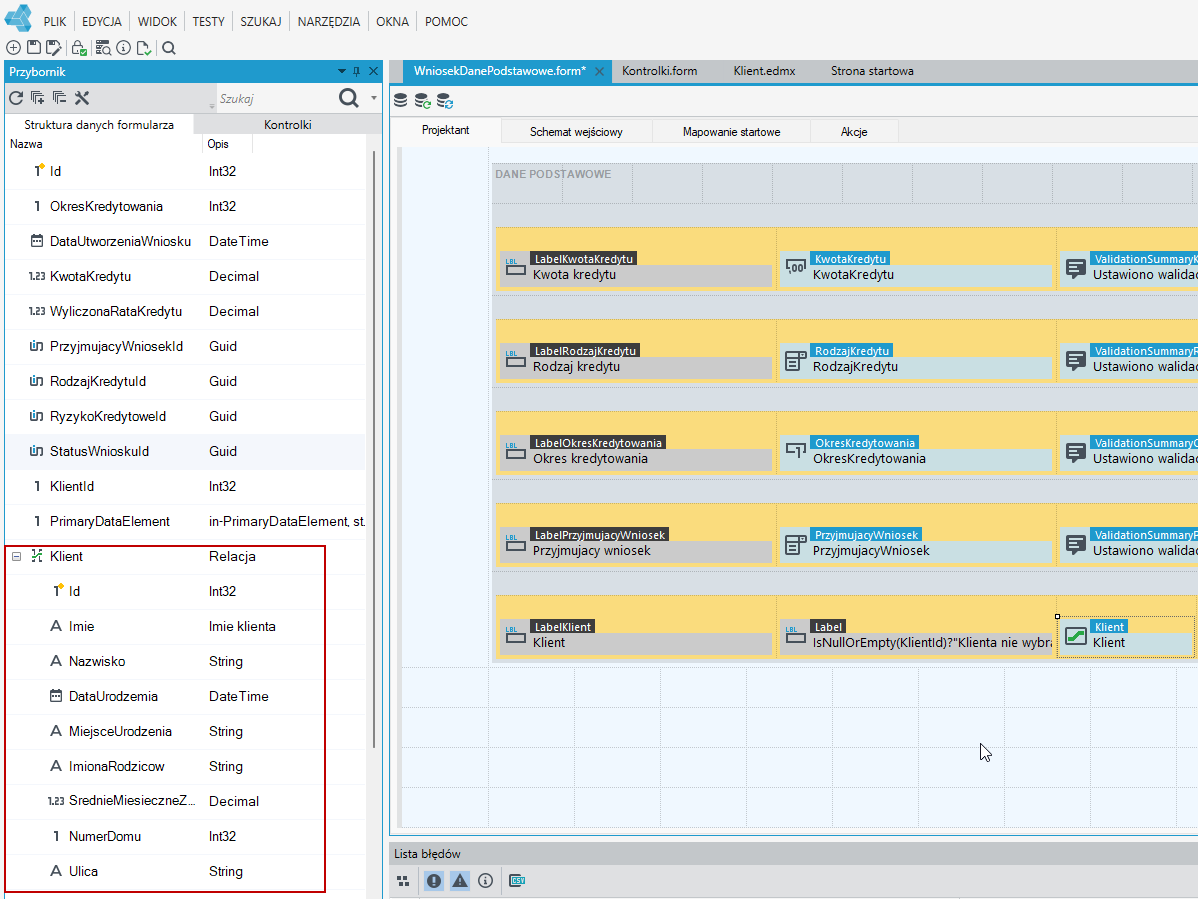Switch to the Kontrolki.form tab
The height and width of the screenshot is (899, 1198).
[659, 71]
